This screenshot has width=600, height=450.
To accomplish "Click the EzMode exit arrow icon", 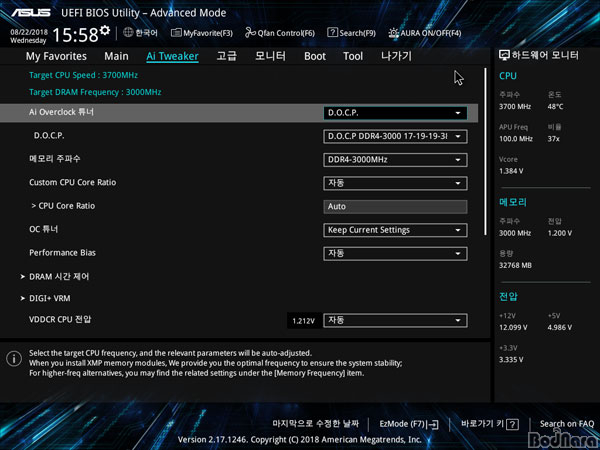I will 433,424.
